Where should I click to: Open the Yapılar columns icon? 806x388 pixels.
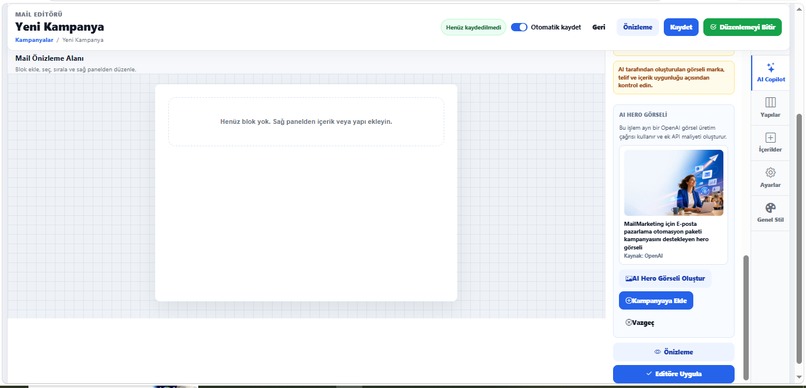pos(770,102)
